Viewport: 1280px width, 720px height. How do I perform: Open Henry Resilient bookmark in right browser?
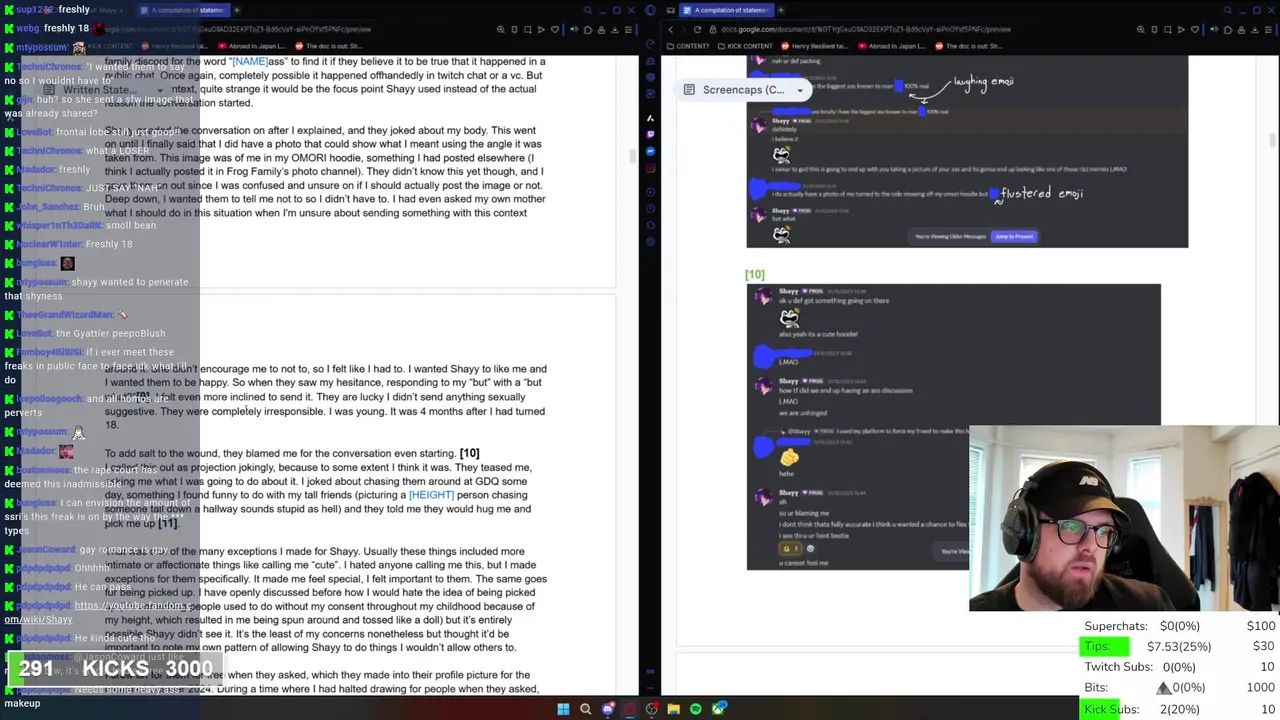click(814, 46)
